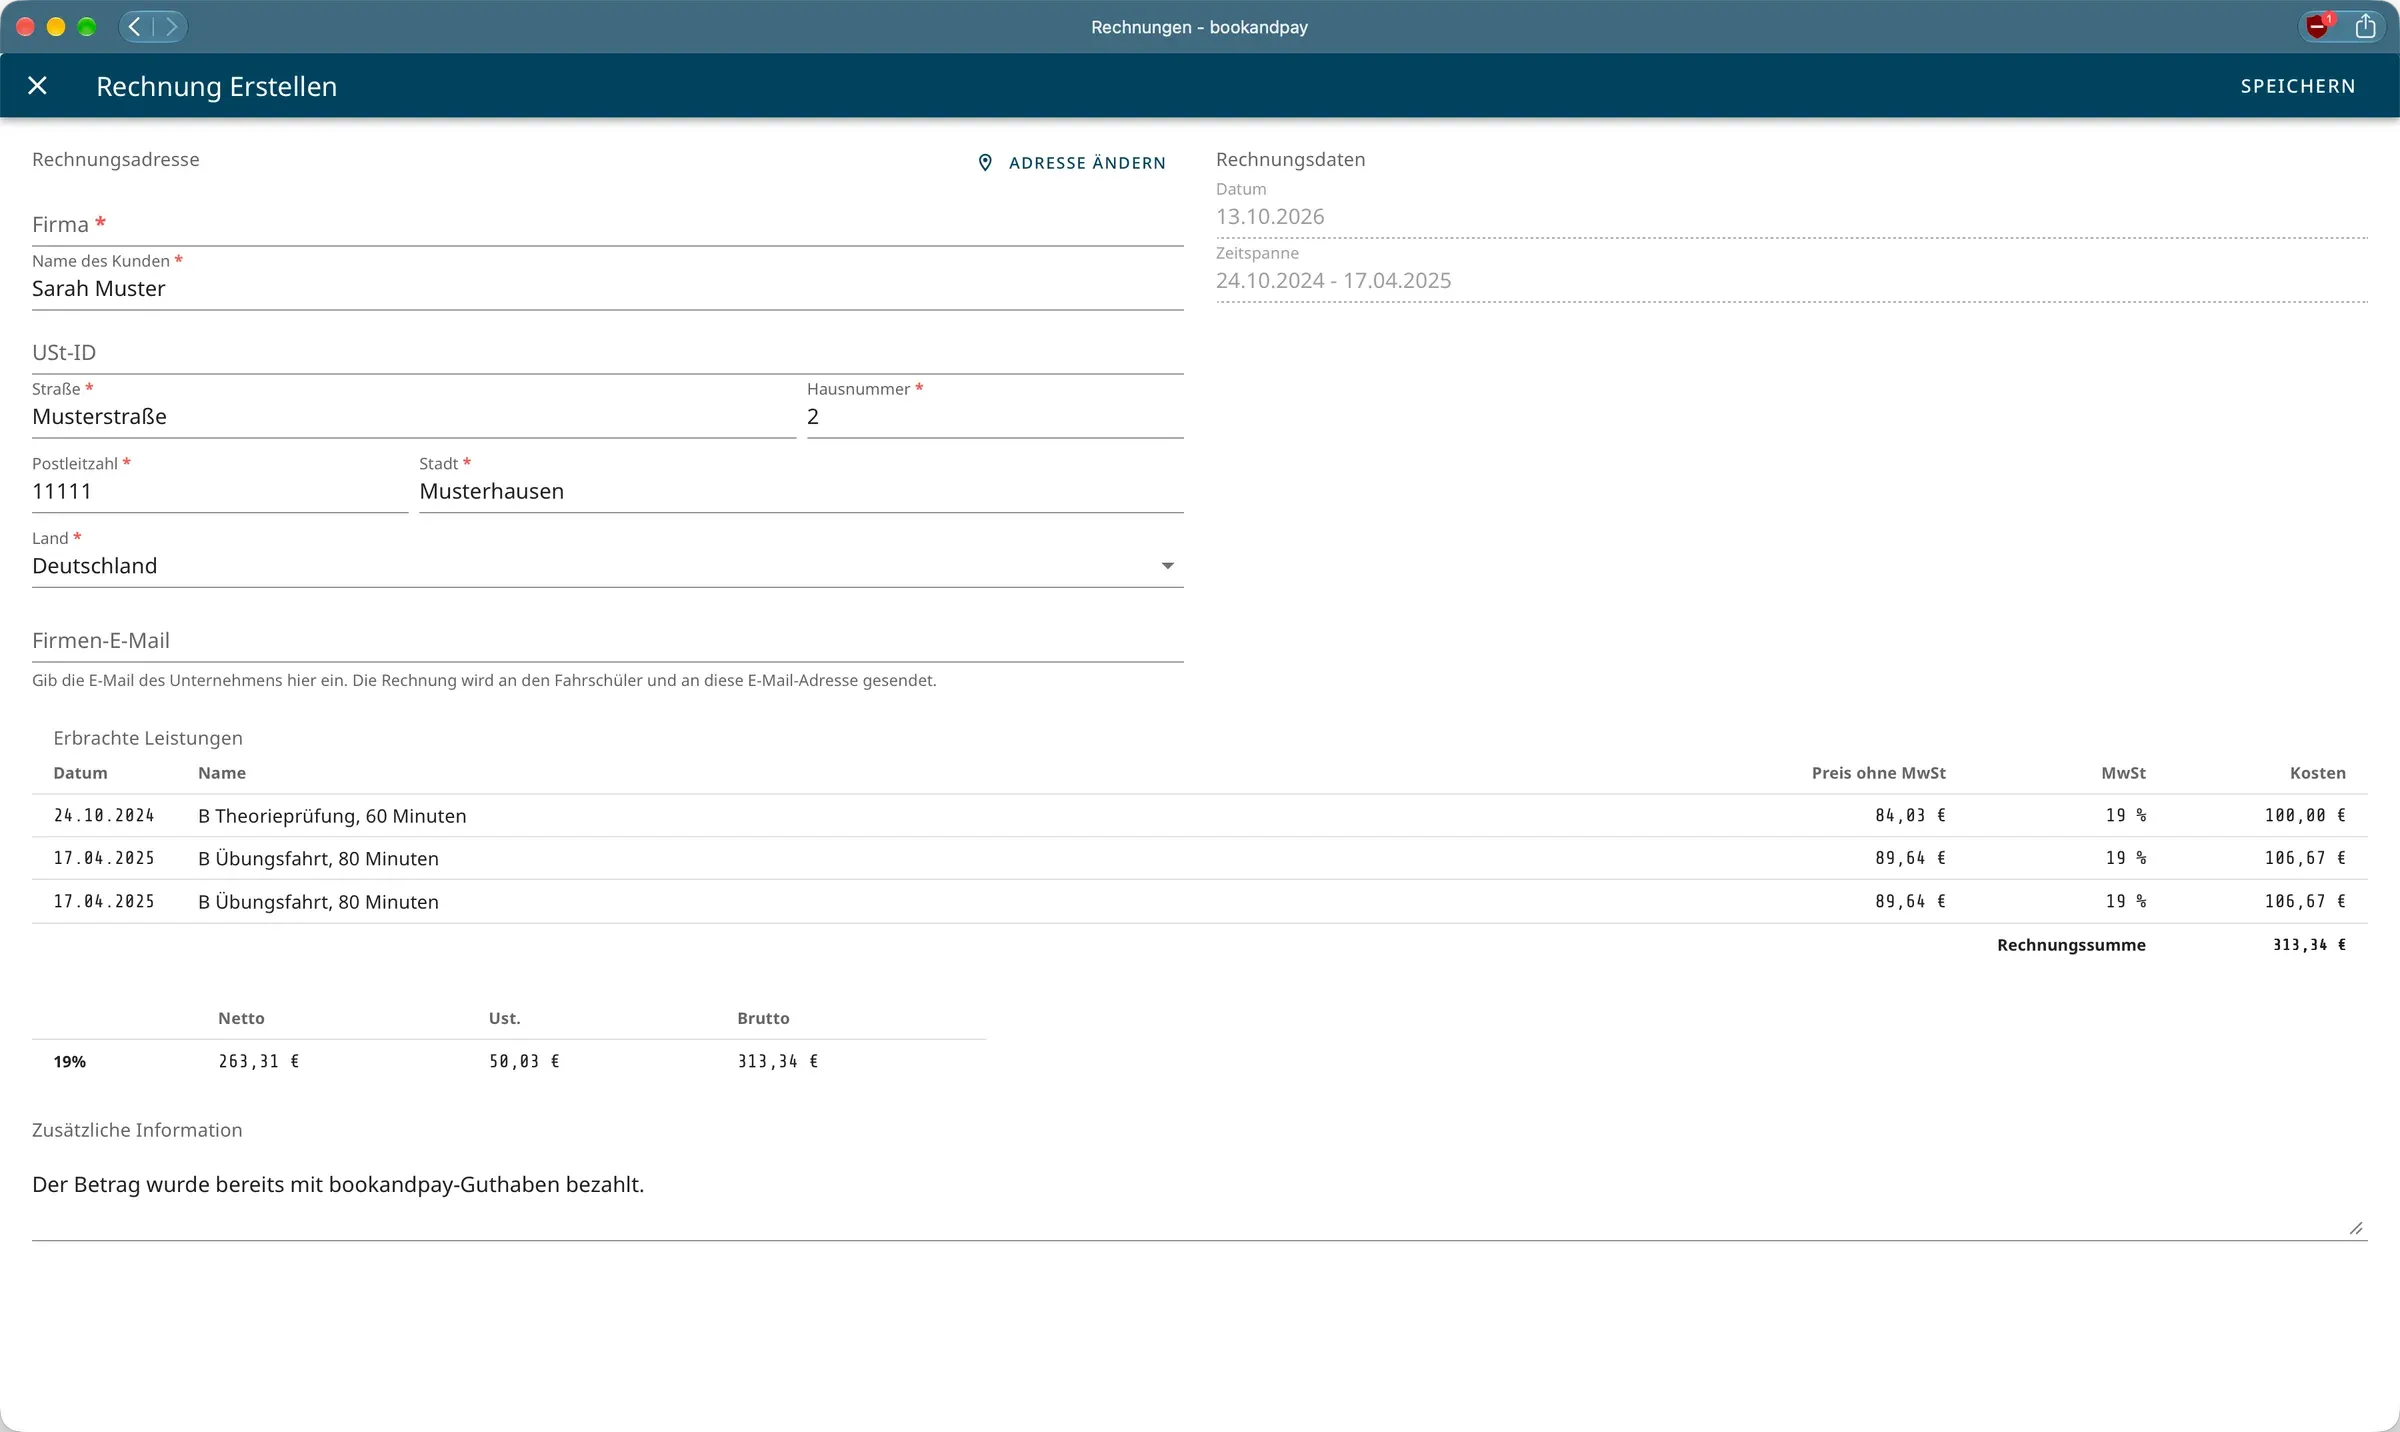Click the price 84,03 € cell
The height and width of the screenshot is (1432, 2400).
1910,816
